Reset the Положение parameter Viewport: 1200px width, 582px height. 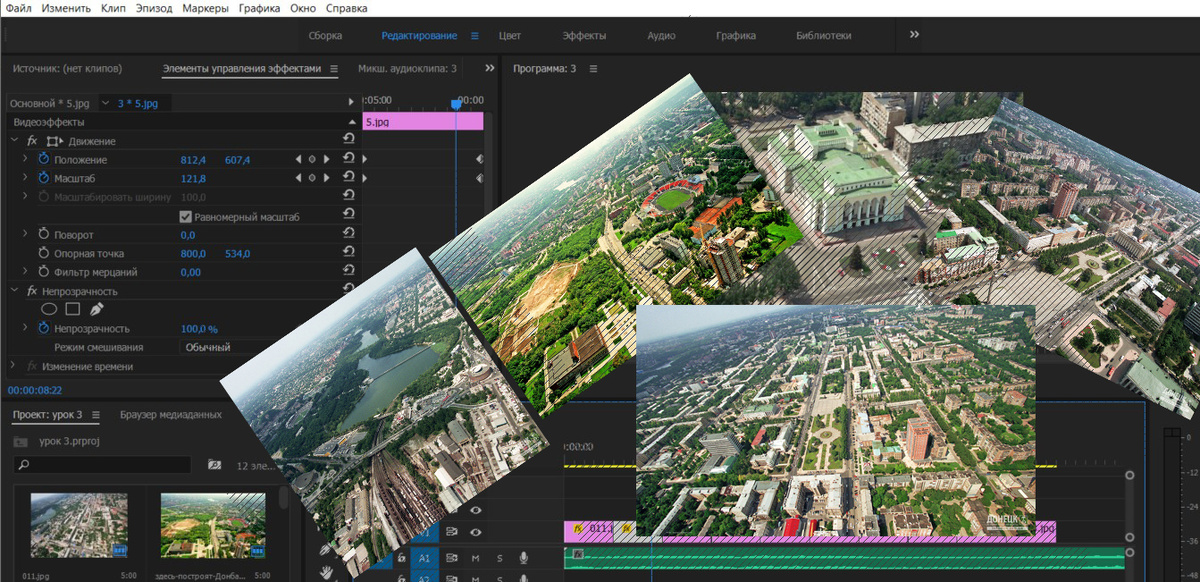pos(348,159)
